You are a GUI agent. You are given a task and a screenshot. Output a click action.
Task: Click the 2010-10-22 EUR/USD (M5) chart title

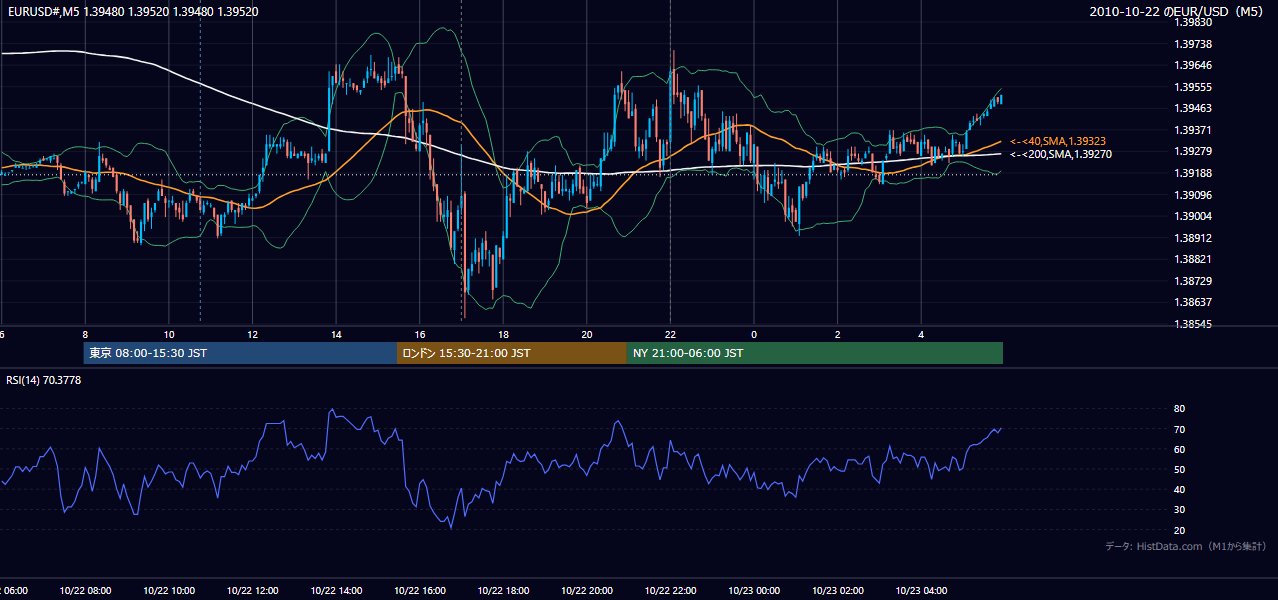[1178, 11]
